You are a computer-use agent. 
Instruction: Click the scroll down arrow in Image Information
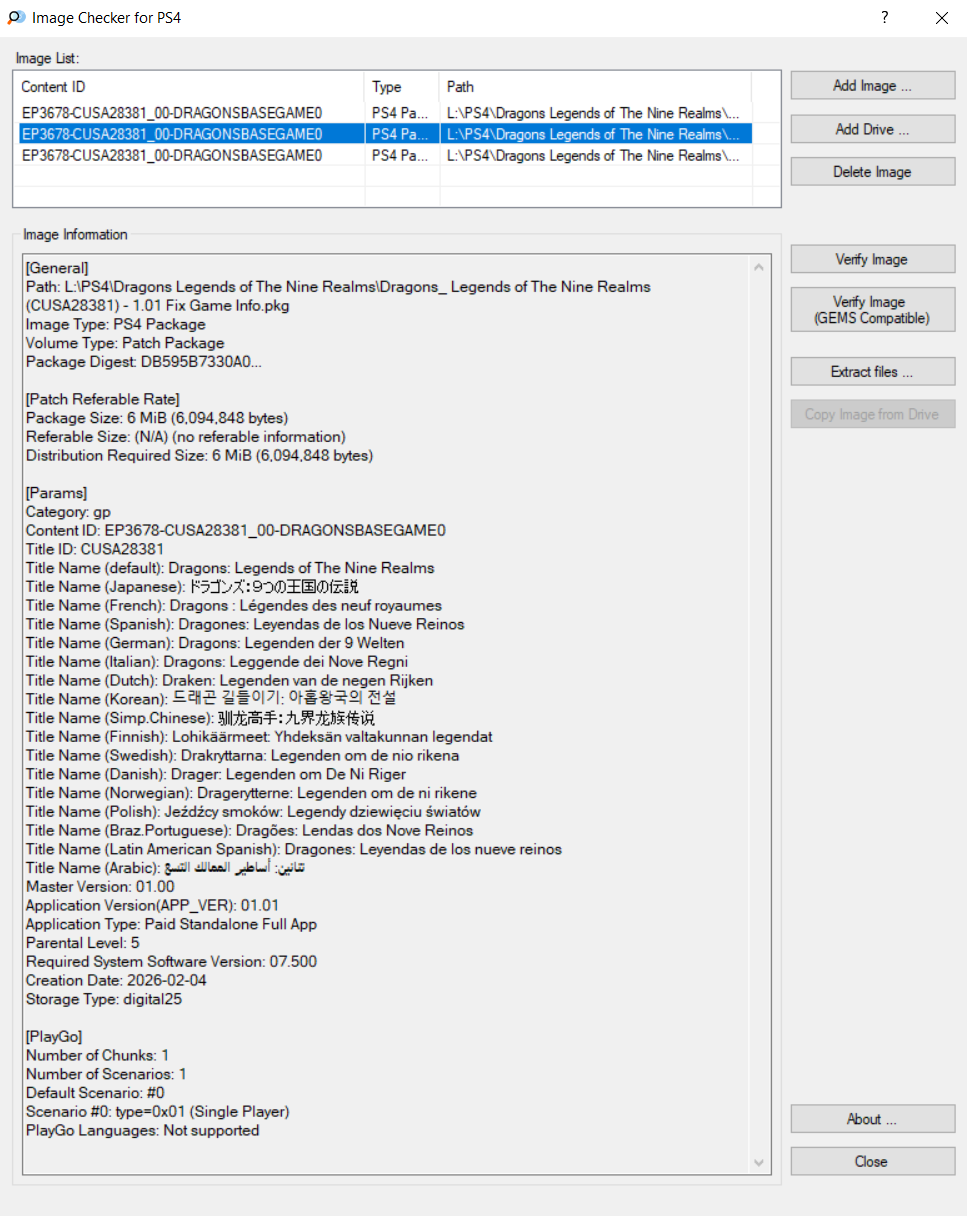point(761,1162)
